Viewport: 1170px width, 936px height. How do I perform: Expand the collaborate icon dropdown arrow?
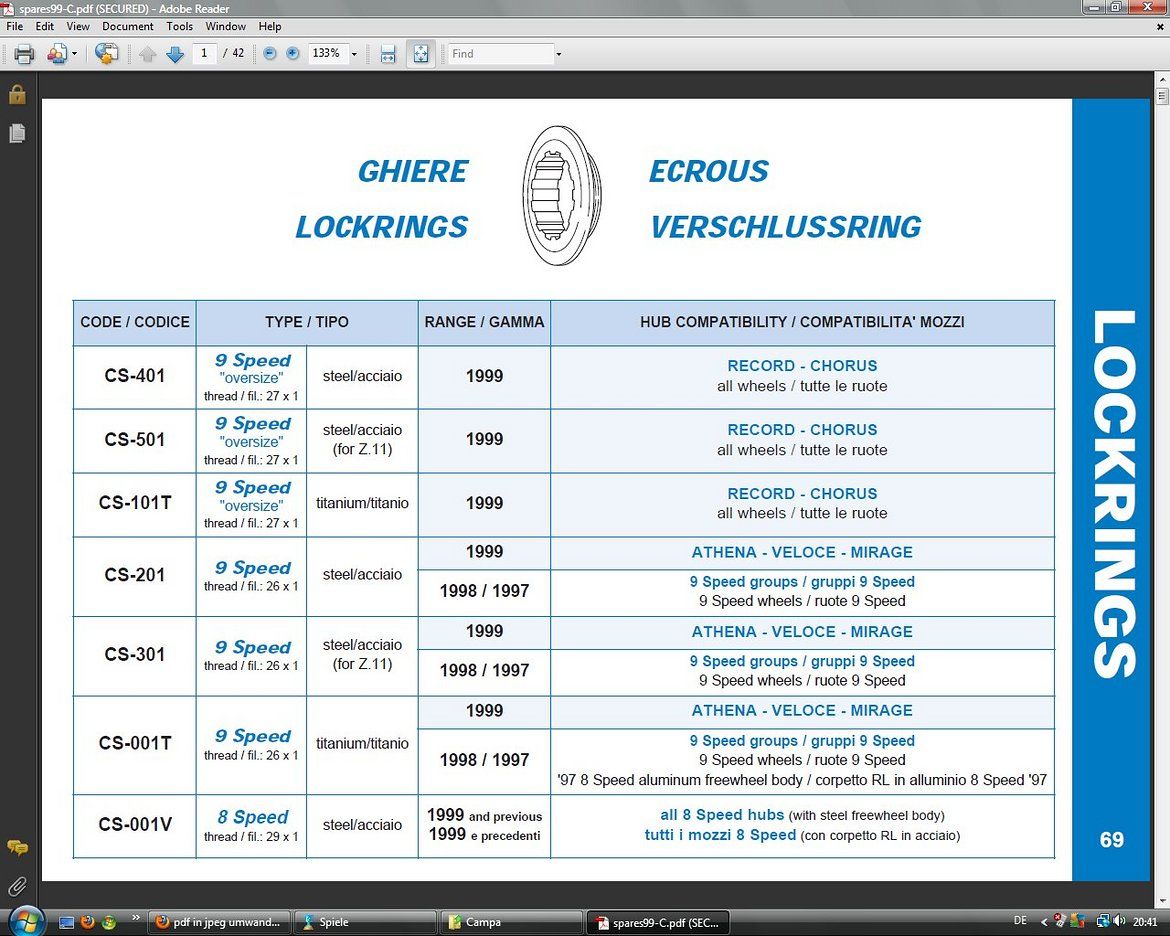74,54
